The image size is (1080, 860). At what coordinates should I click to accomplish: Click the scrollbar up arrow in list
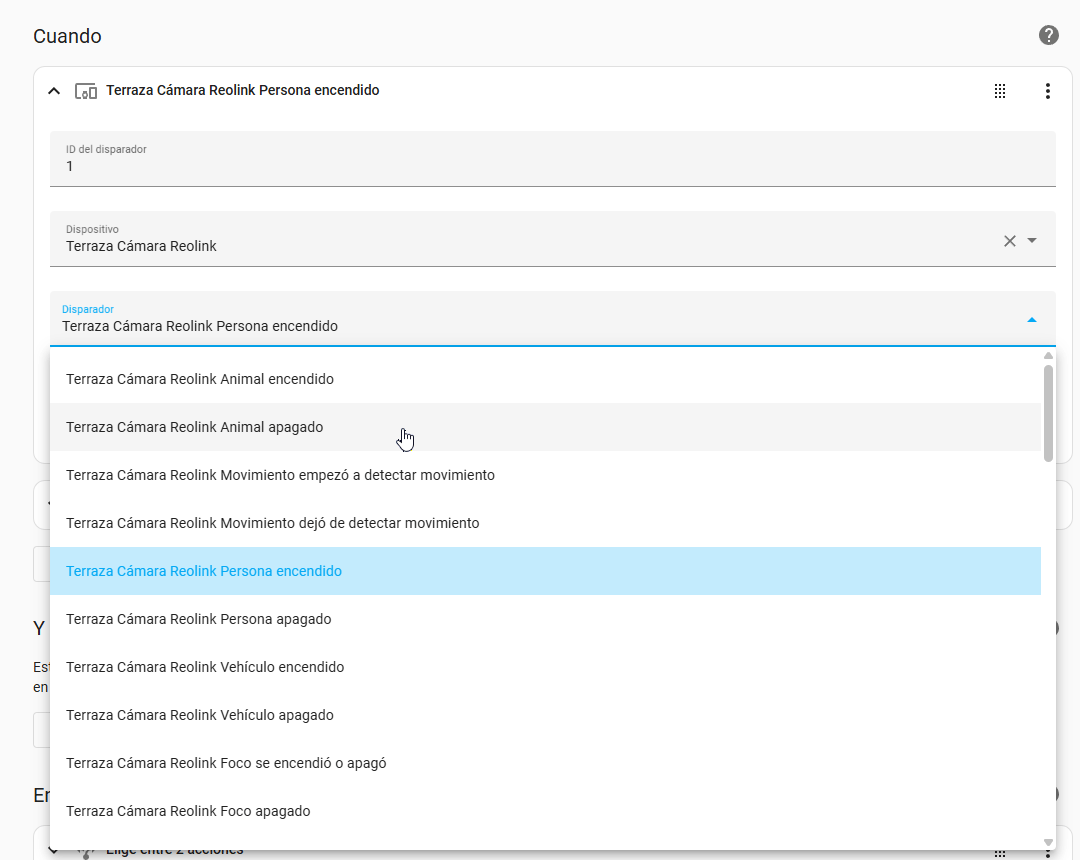1048,355
